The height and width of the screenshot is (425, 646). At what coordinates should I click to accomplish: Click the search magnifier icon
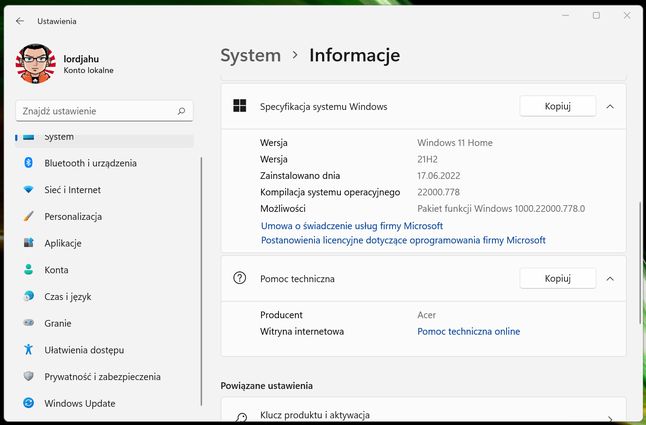point(181,111)
